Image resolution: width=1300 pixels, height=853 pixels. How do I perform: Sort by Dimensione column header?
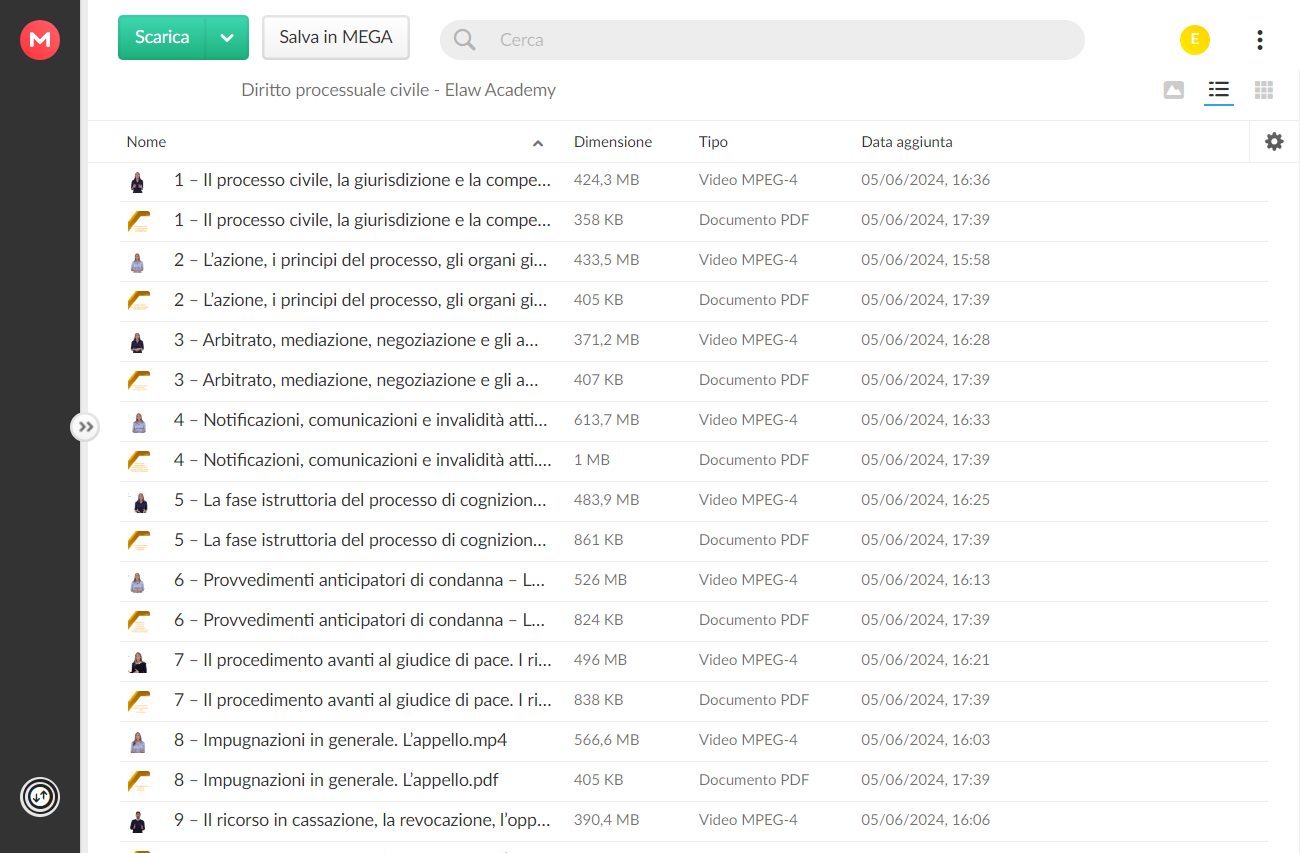pos(613,142)
